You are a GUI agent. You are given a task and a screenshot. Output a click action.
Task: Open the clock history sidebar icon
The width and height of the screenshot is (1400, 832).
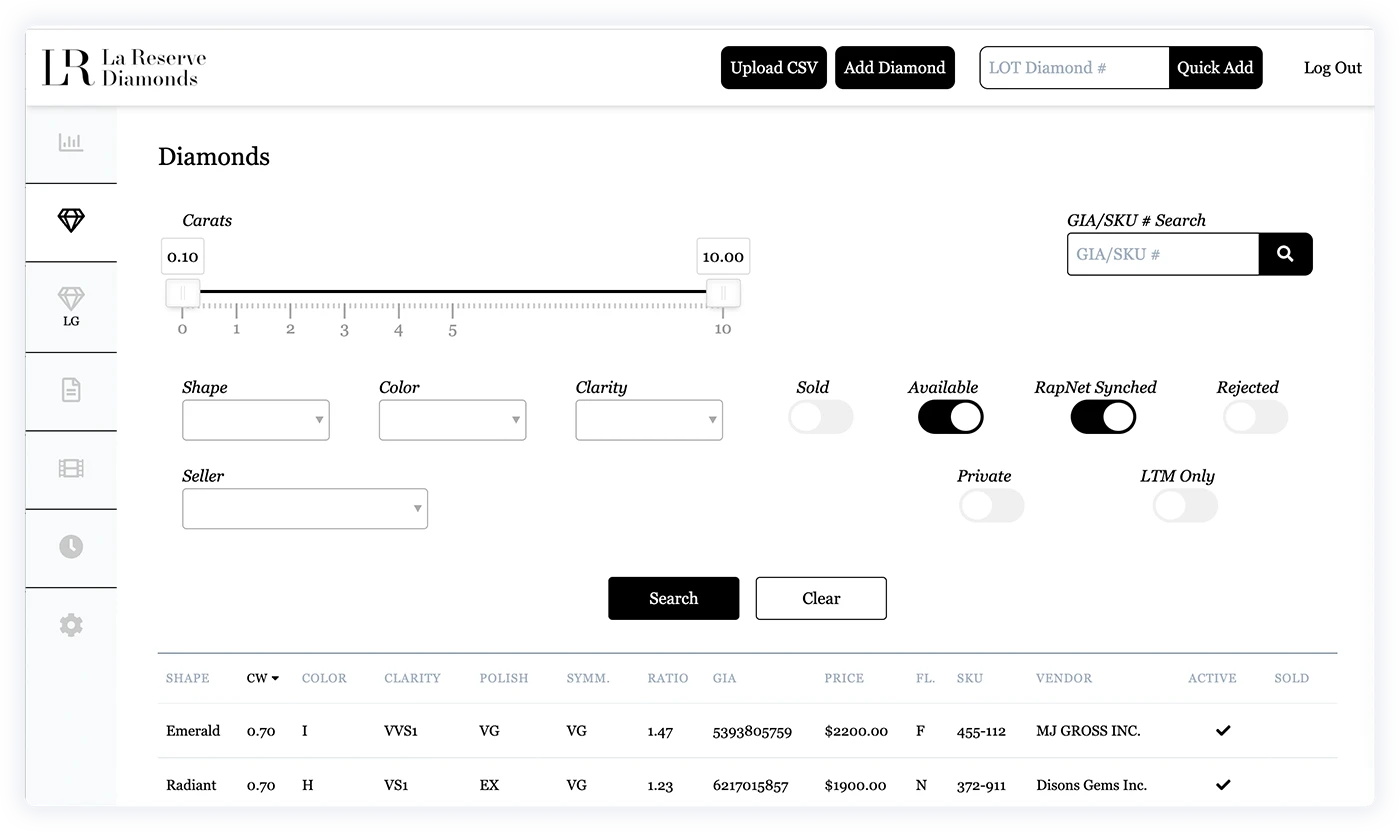tap(71, 546)
